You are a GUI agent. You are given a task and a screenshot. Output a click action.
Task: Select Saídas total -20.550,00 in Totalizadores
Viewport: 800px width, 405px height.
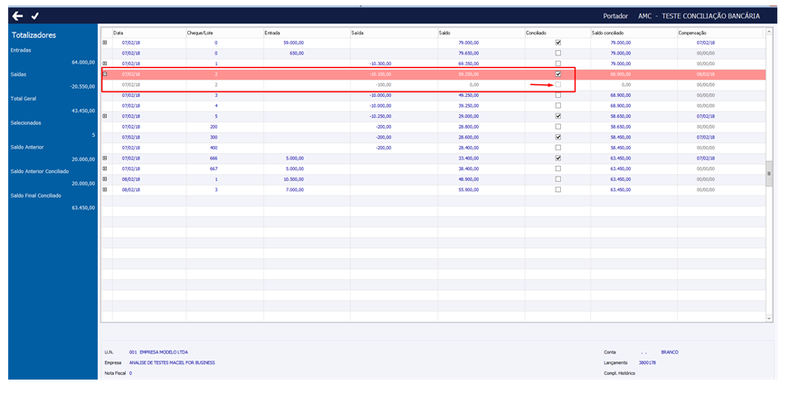tap(82, 87)
